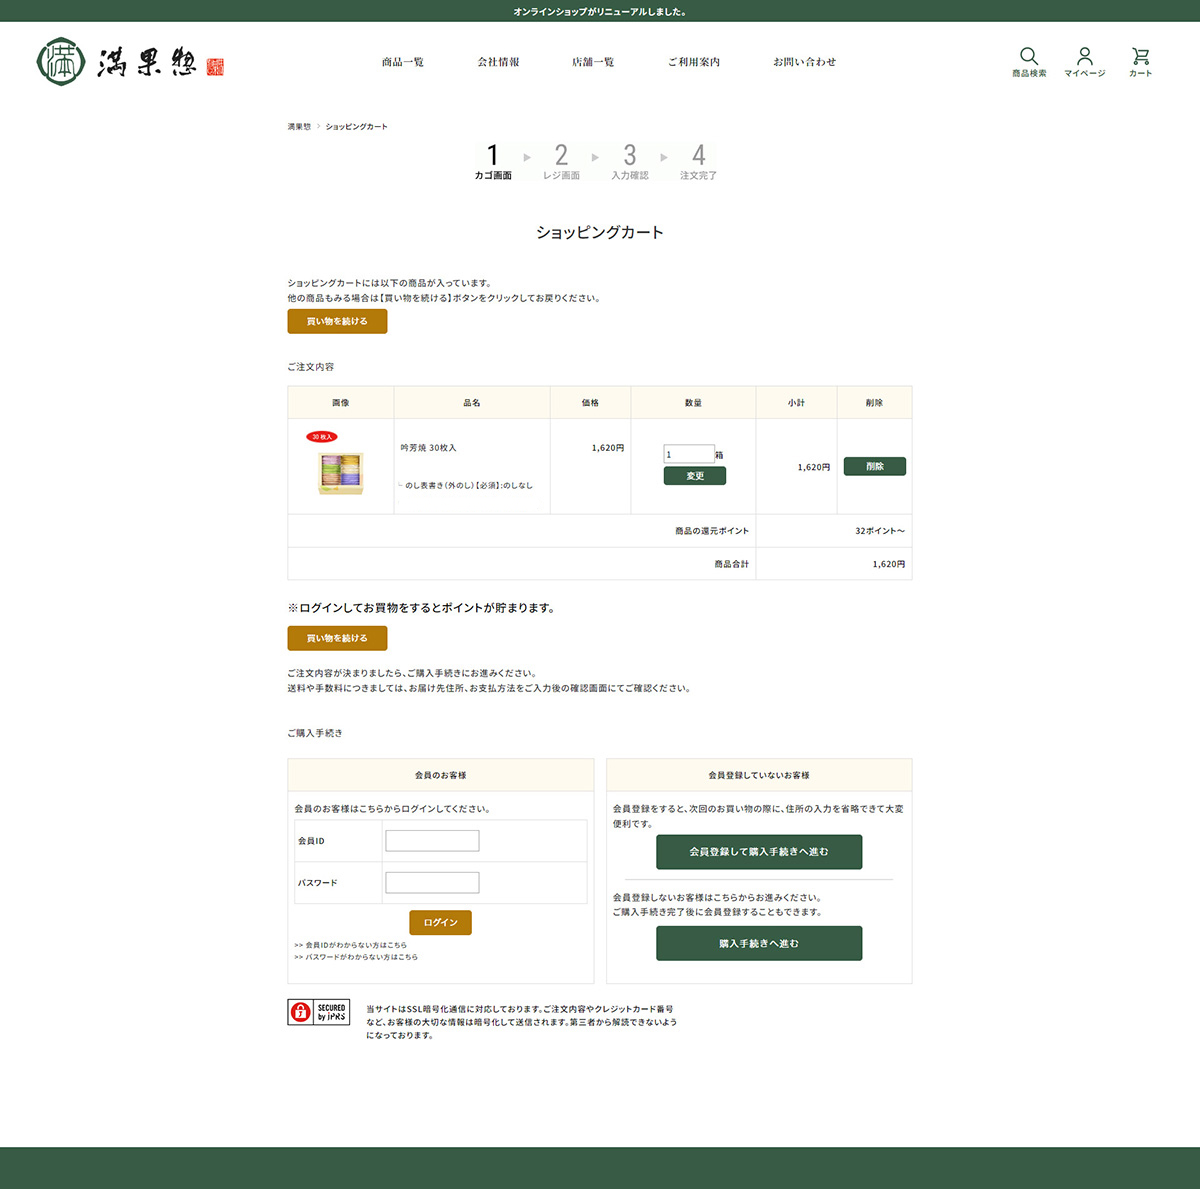Open the カート cart icon

pyautogui.click(x=1140, y=57)
